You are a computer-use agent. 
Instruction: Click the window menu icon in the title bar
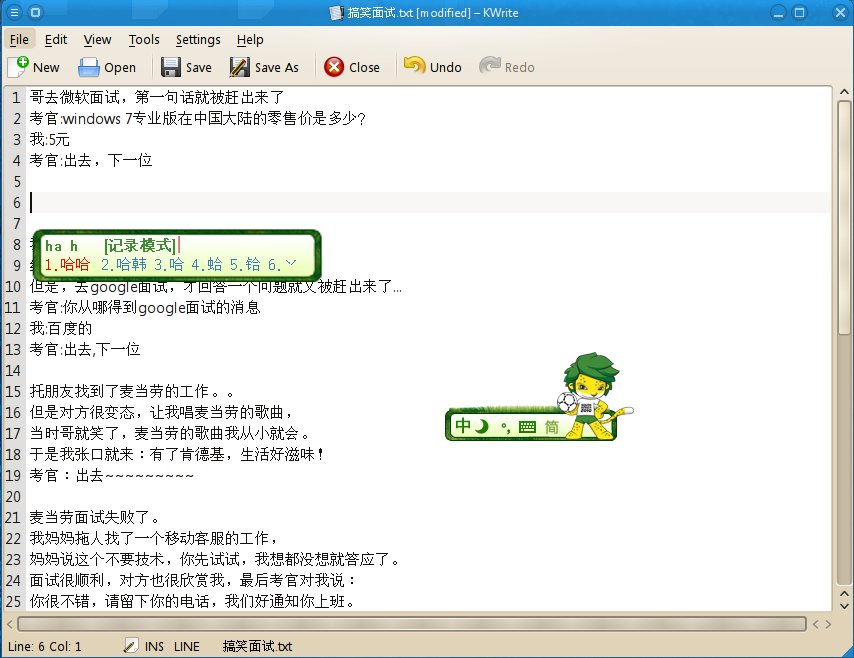(14, 12)
